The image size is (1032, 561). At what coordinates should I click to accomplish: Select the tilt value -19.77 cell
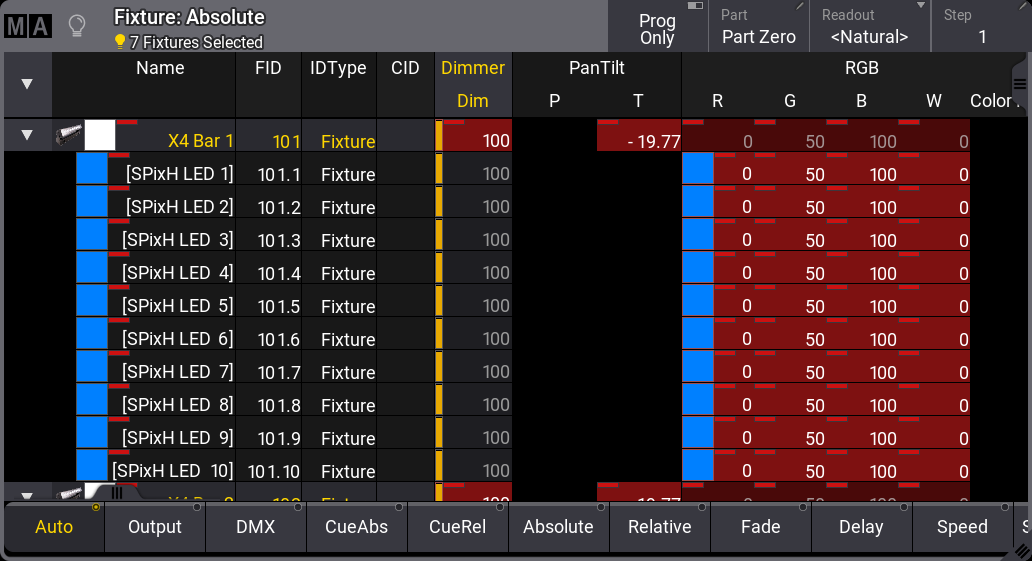pos(639,141)
